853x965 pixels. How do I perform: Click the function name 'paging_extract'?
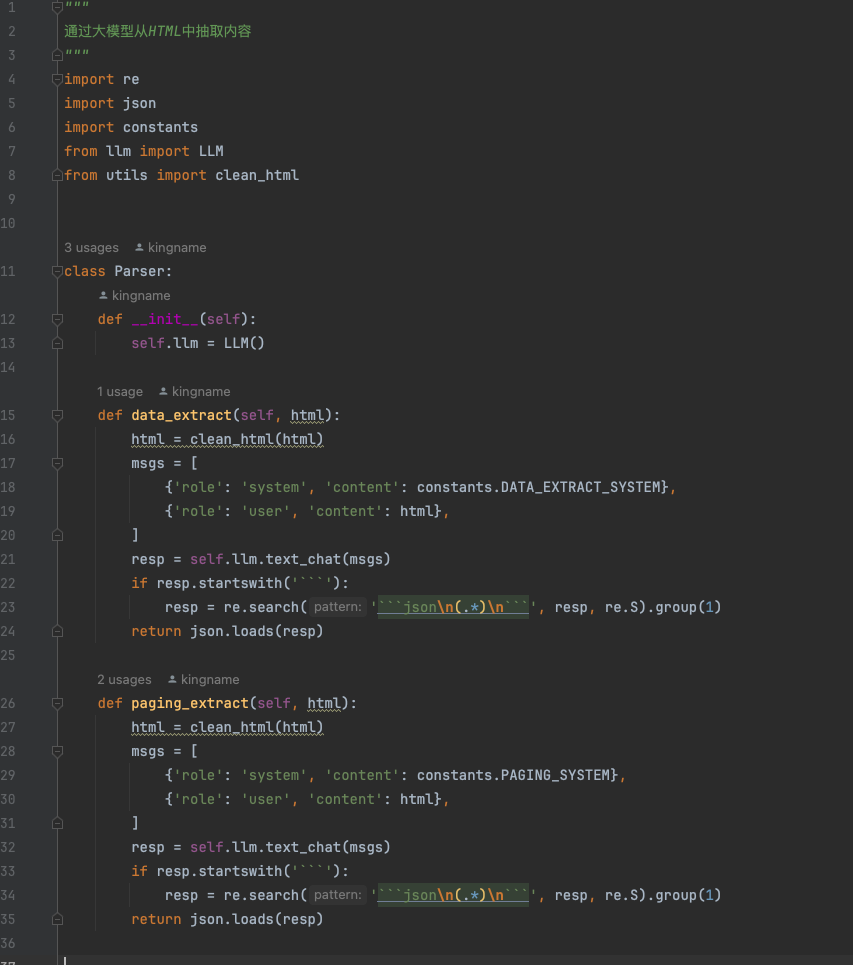[x=190, y=703]
